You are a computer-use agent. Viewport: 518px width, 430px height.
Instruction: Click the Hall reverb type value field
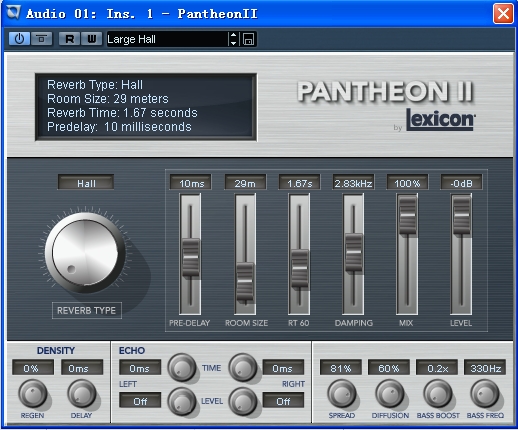[x=86, y=183]
